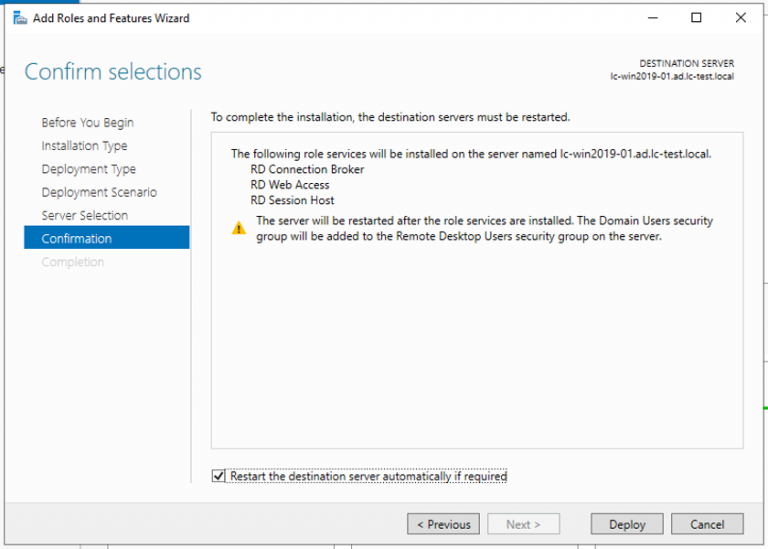
Task: Click the 'To complete the installation' message
Action: tap(390, 118)
